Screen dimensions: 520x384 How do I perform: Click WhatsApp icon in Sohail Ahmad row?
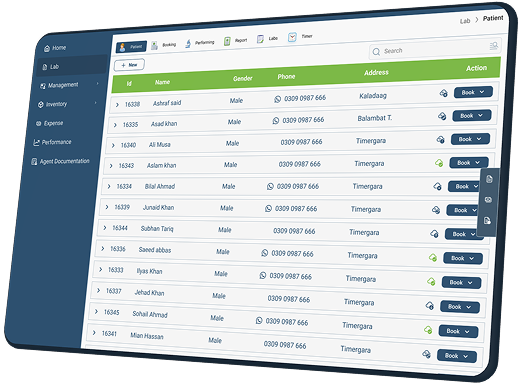tap(259, 321)
